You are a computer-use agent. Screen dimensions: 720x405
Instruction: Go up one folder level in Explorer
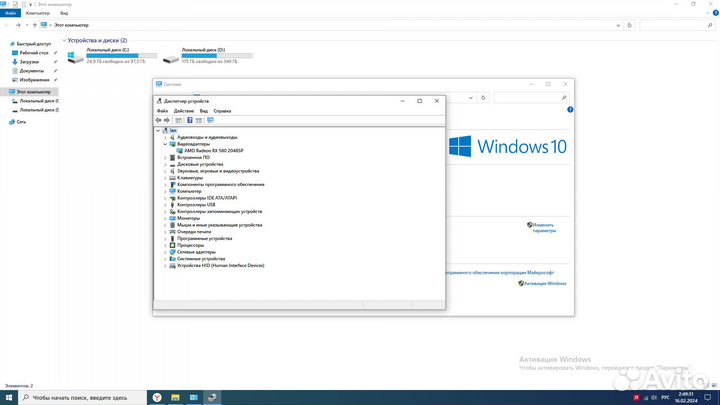click(34, 25)
